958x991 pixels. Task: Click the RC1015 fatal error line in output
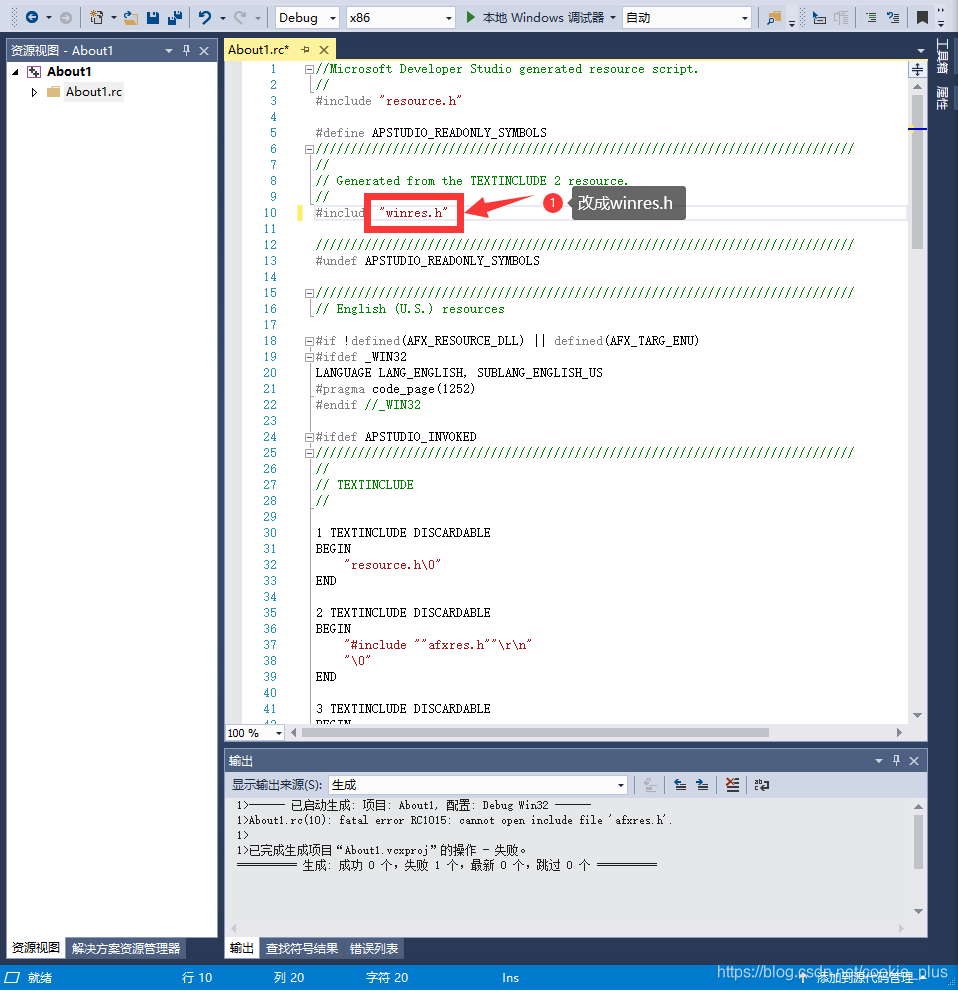tap(454, 820)
